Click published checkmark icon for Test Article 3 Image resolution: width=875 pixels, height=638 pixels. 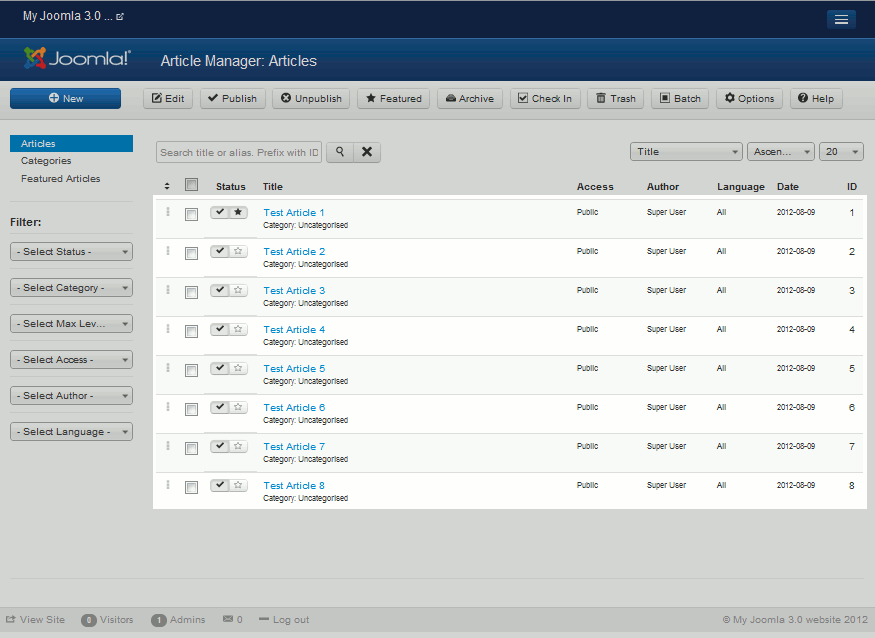click(x=220, y=290)
